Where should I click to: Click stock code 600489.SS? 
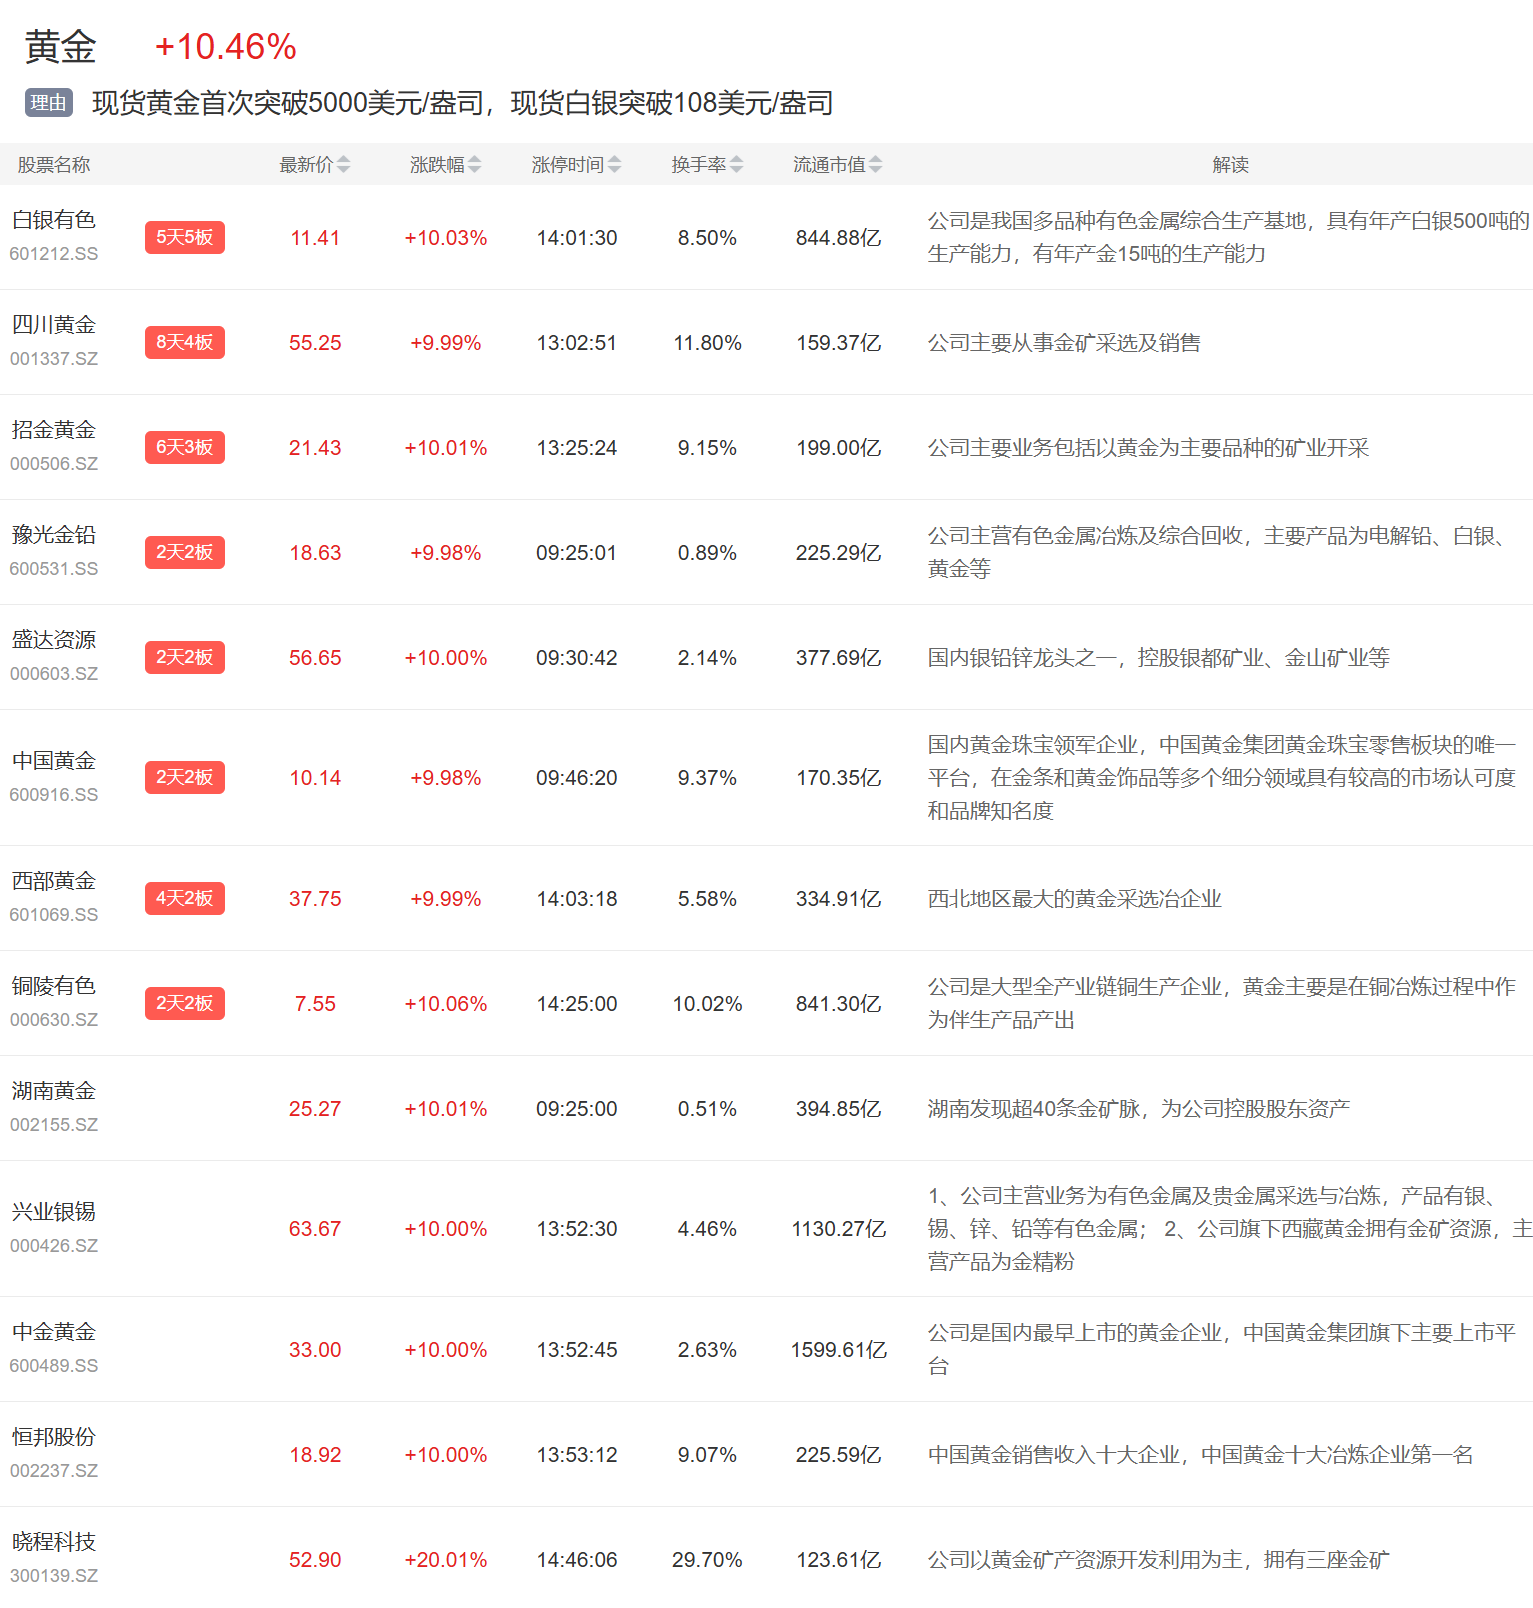click(54, 1366)
